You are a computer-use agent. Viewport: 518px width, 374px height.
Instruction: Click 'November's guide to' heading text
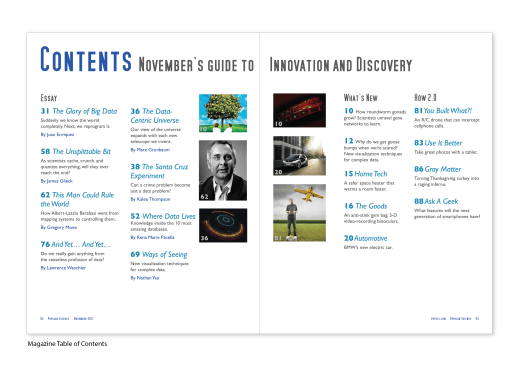tap(196, 65)
